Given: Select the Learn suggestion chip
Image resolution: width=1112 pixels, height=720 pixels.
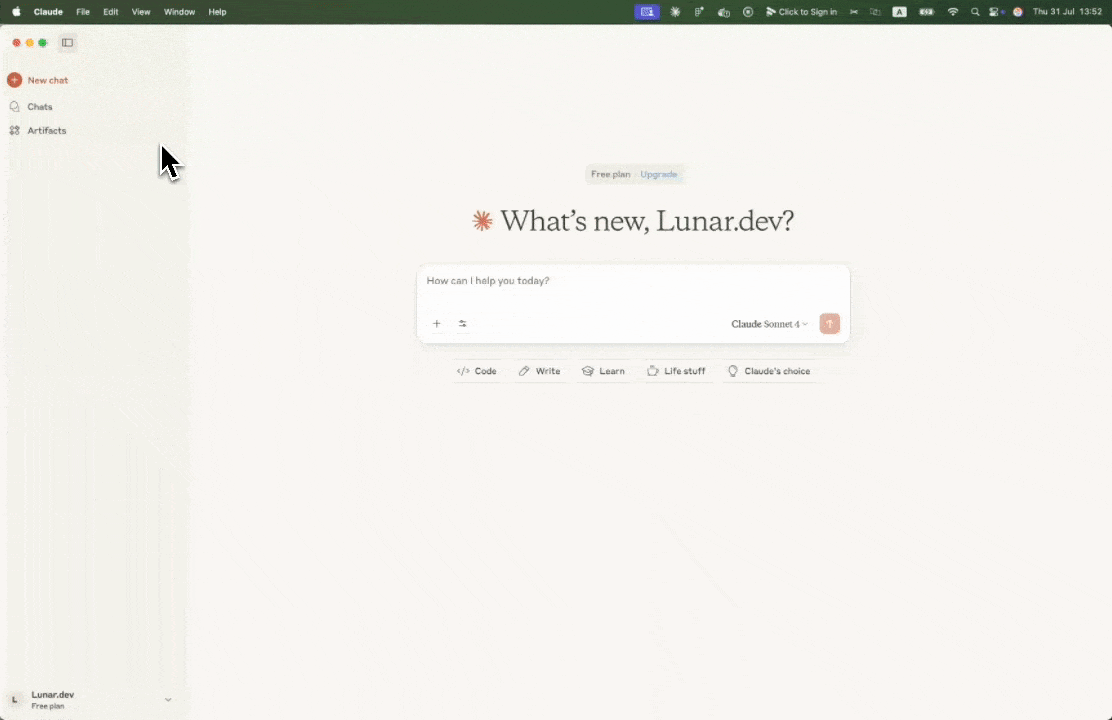Looking at the screenshot, I should point(604,371).
